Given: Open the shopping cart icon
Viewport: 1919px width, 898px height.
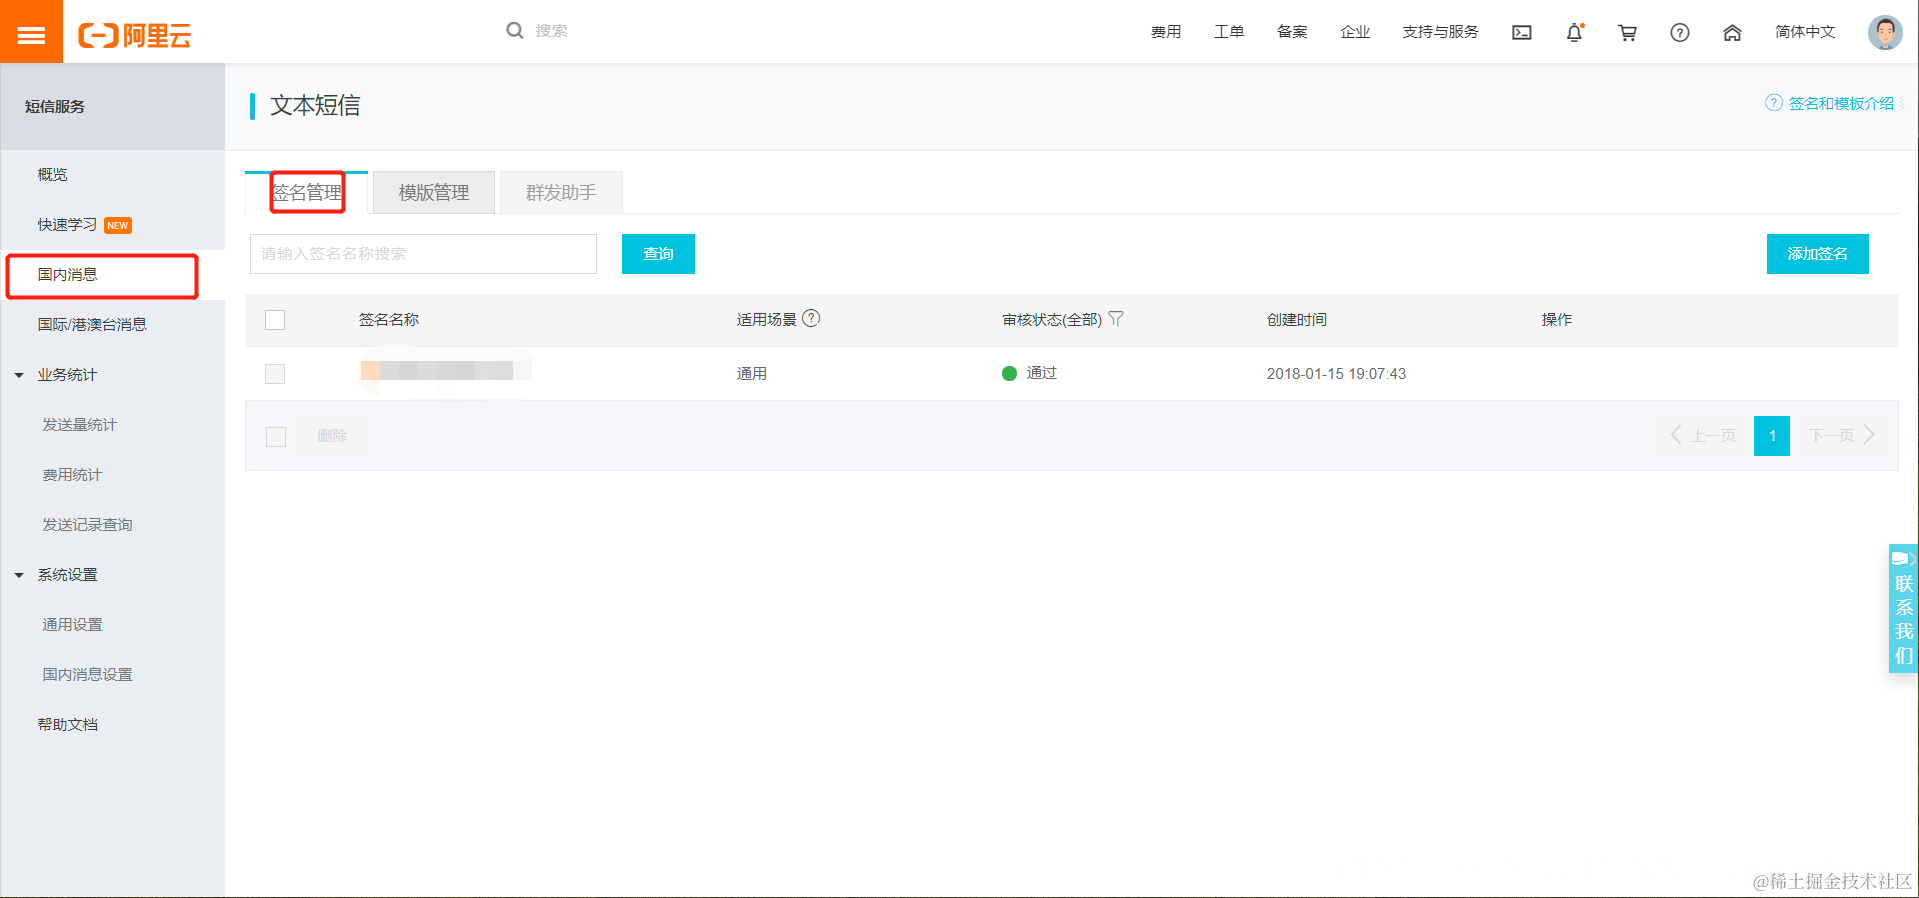Looking at the screenshot, I should [x=1627, y=32].
